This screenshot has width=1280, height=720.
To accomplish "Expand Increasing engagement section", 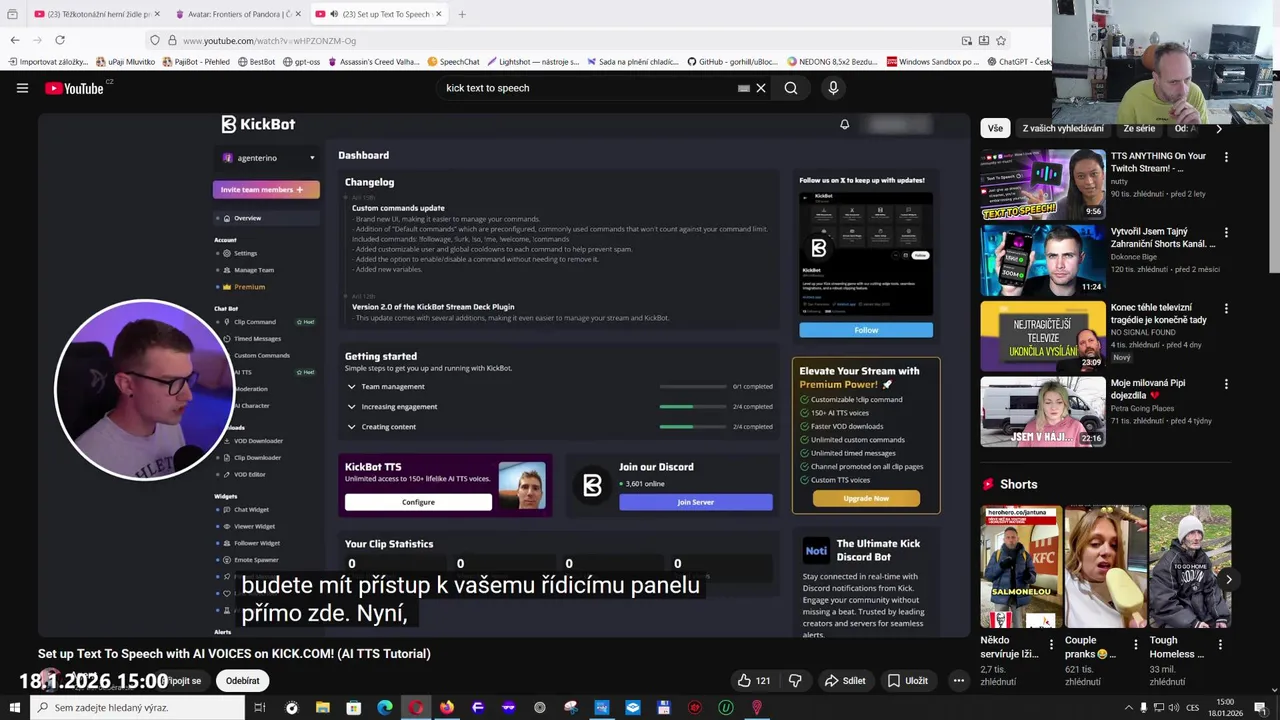I will 351,407.
